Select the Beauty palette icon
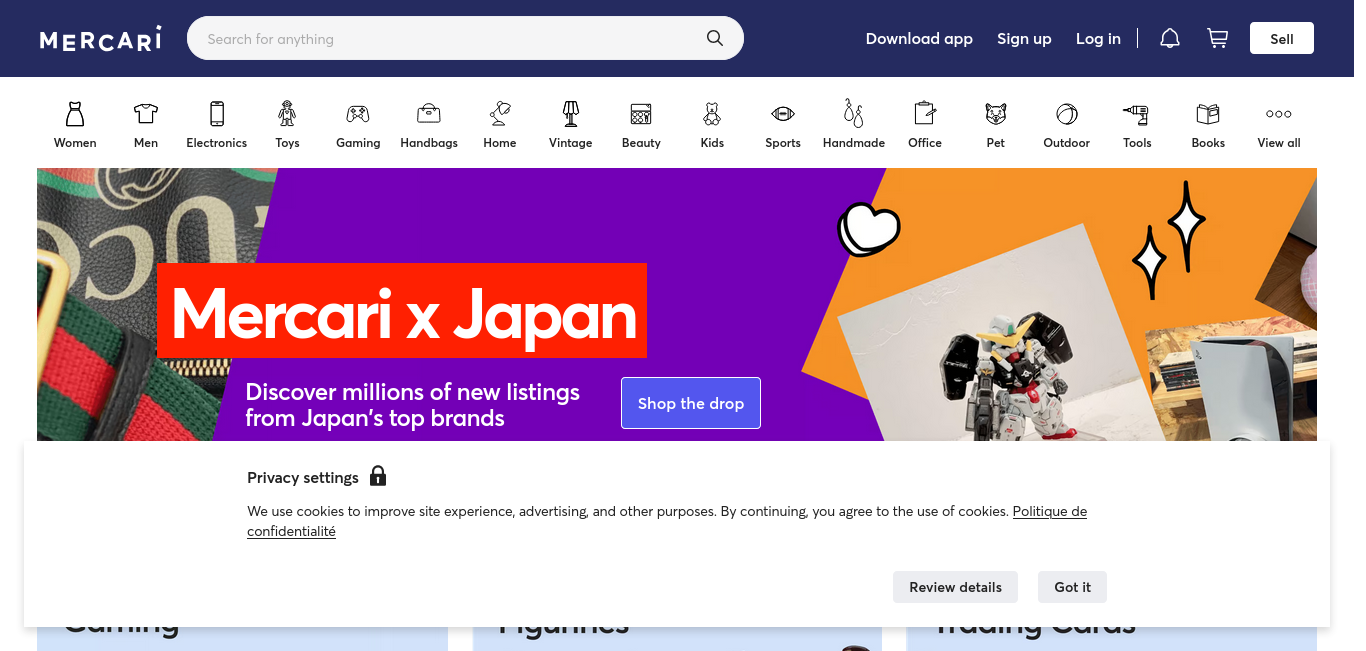The height and width of the screenshot is (651, 1366). (641, 113)
